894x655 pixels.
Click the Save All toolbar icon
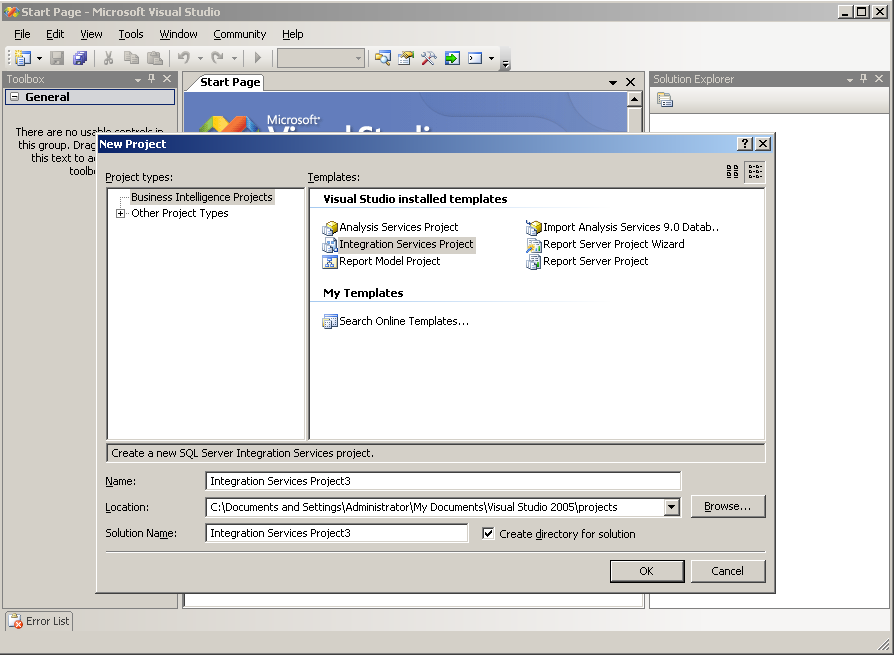(x=80, y=58)
